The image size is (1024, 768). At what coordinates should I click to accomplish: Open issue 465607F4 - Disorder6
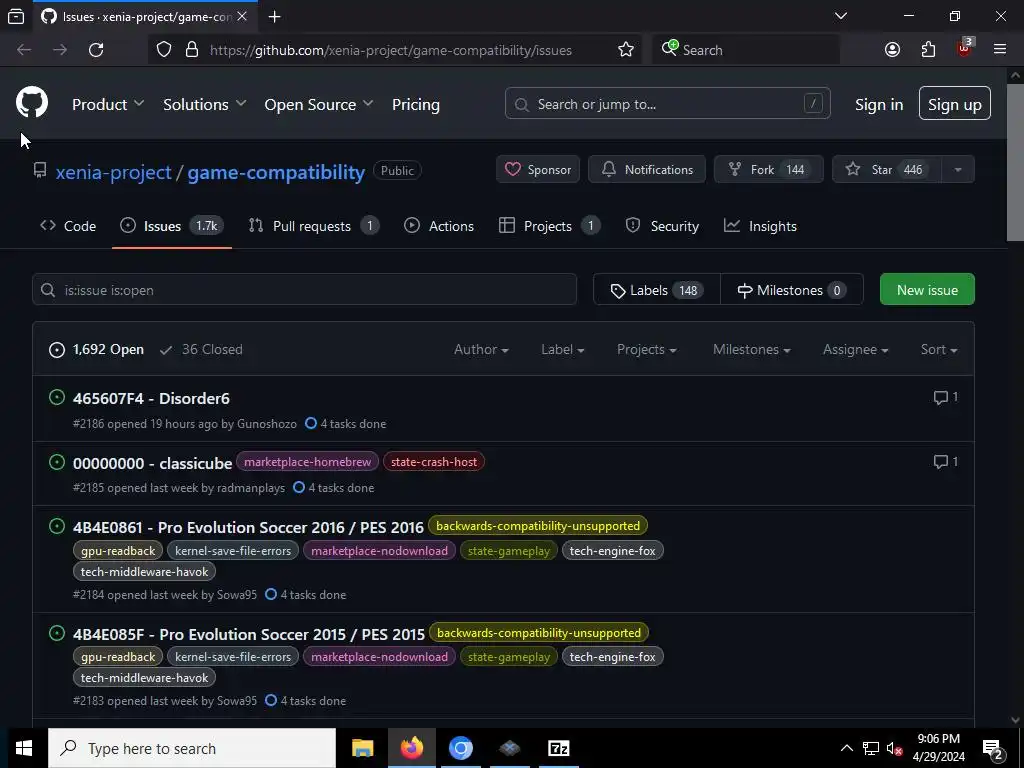tap(151, 398)
